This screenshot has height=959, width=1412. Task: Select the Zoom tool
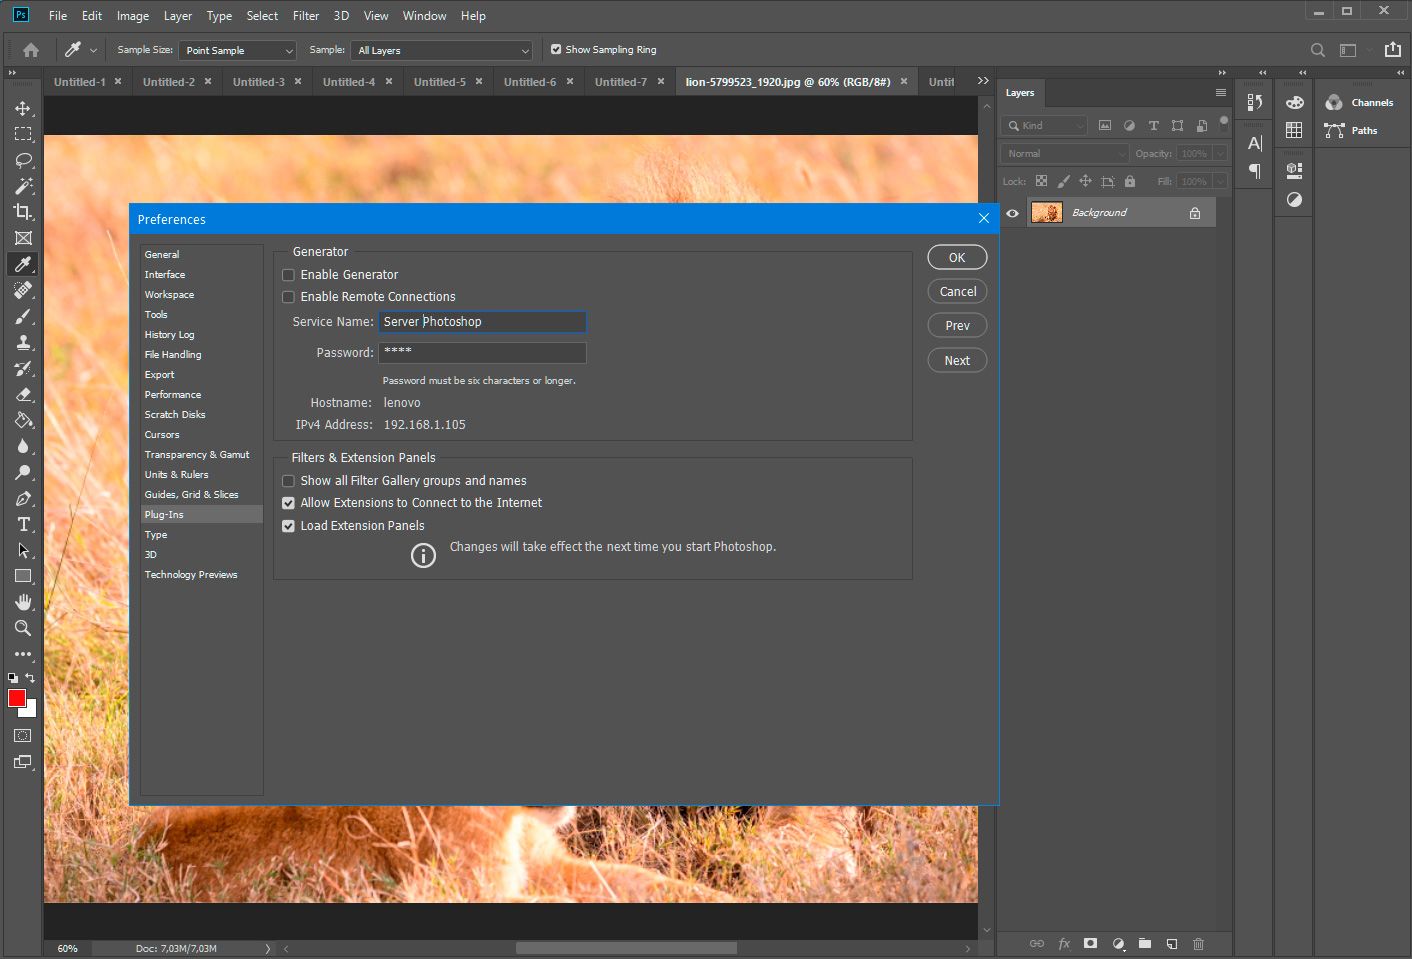pos(23,628)
